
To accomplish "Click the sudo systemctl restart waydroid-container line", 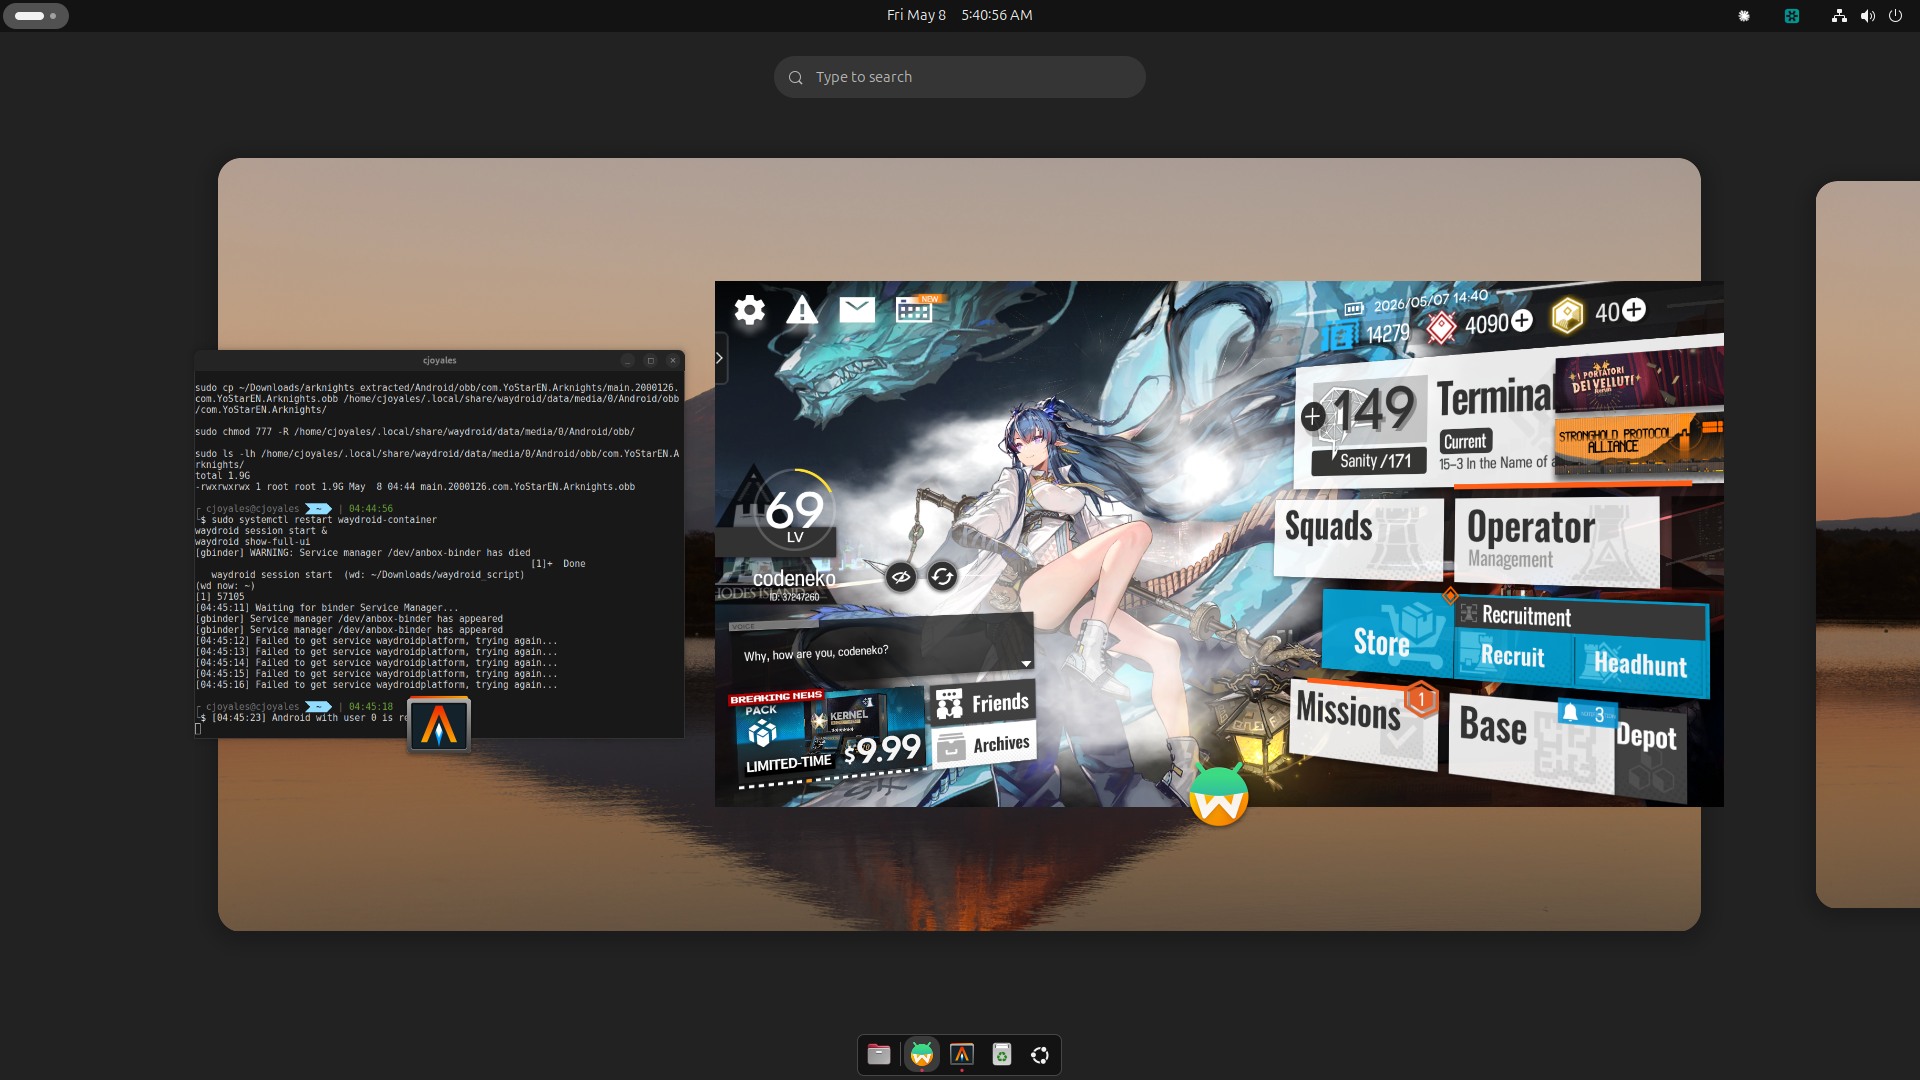I will pyautogui.click(x=324, y=520).
